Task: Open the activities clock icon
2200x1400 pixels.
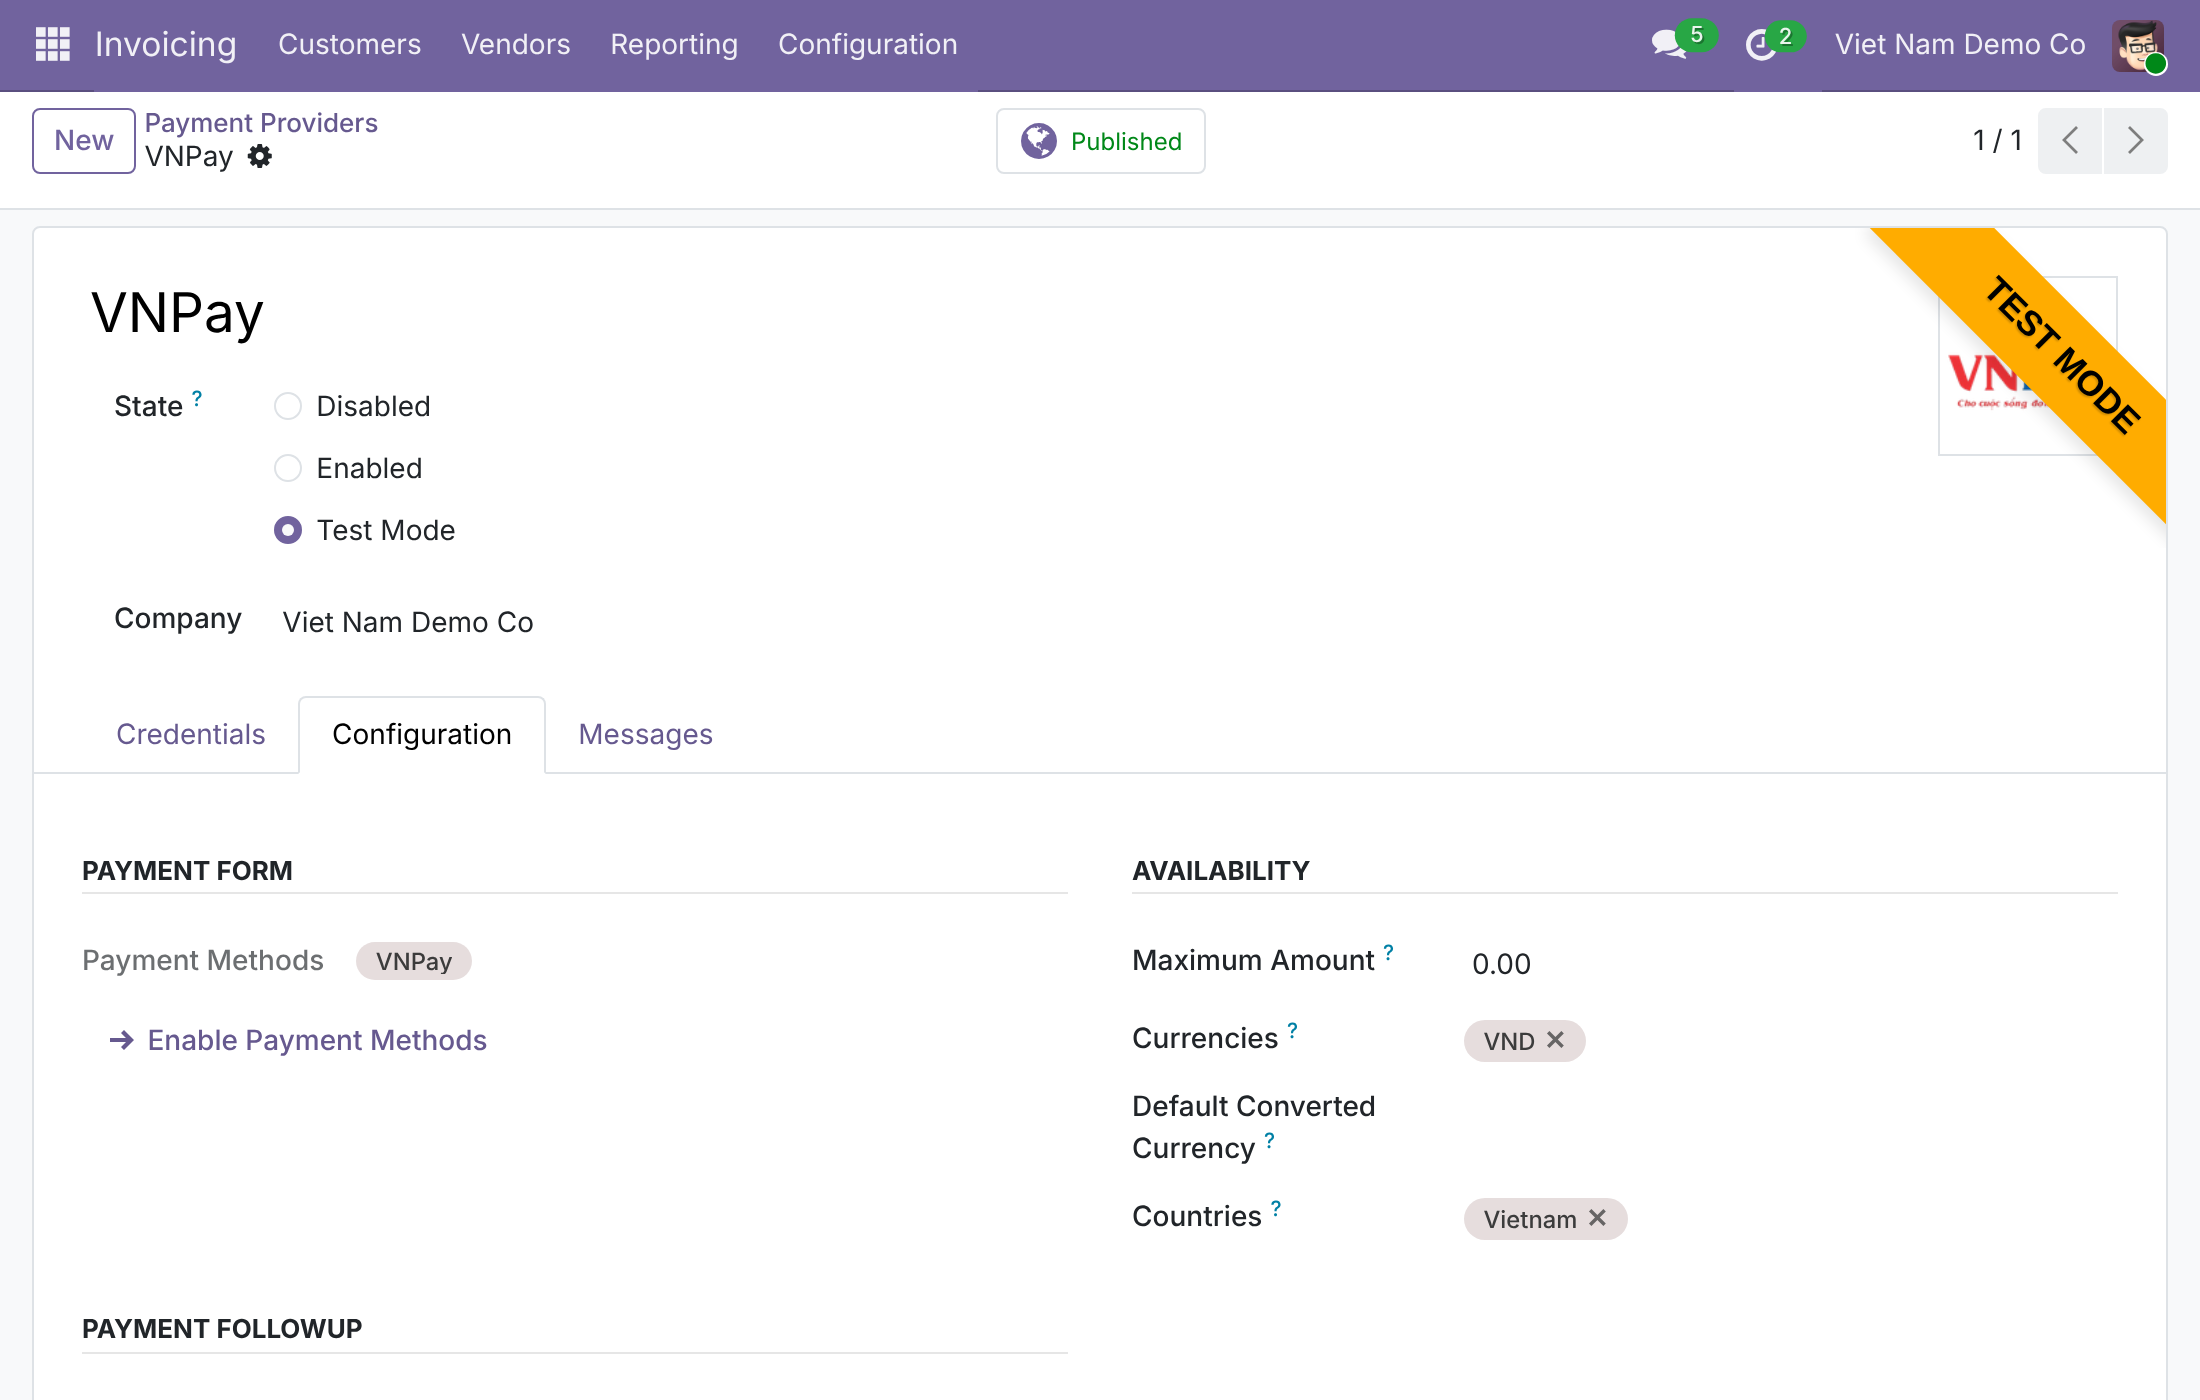Action: (1761, 45)
